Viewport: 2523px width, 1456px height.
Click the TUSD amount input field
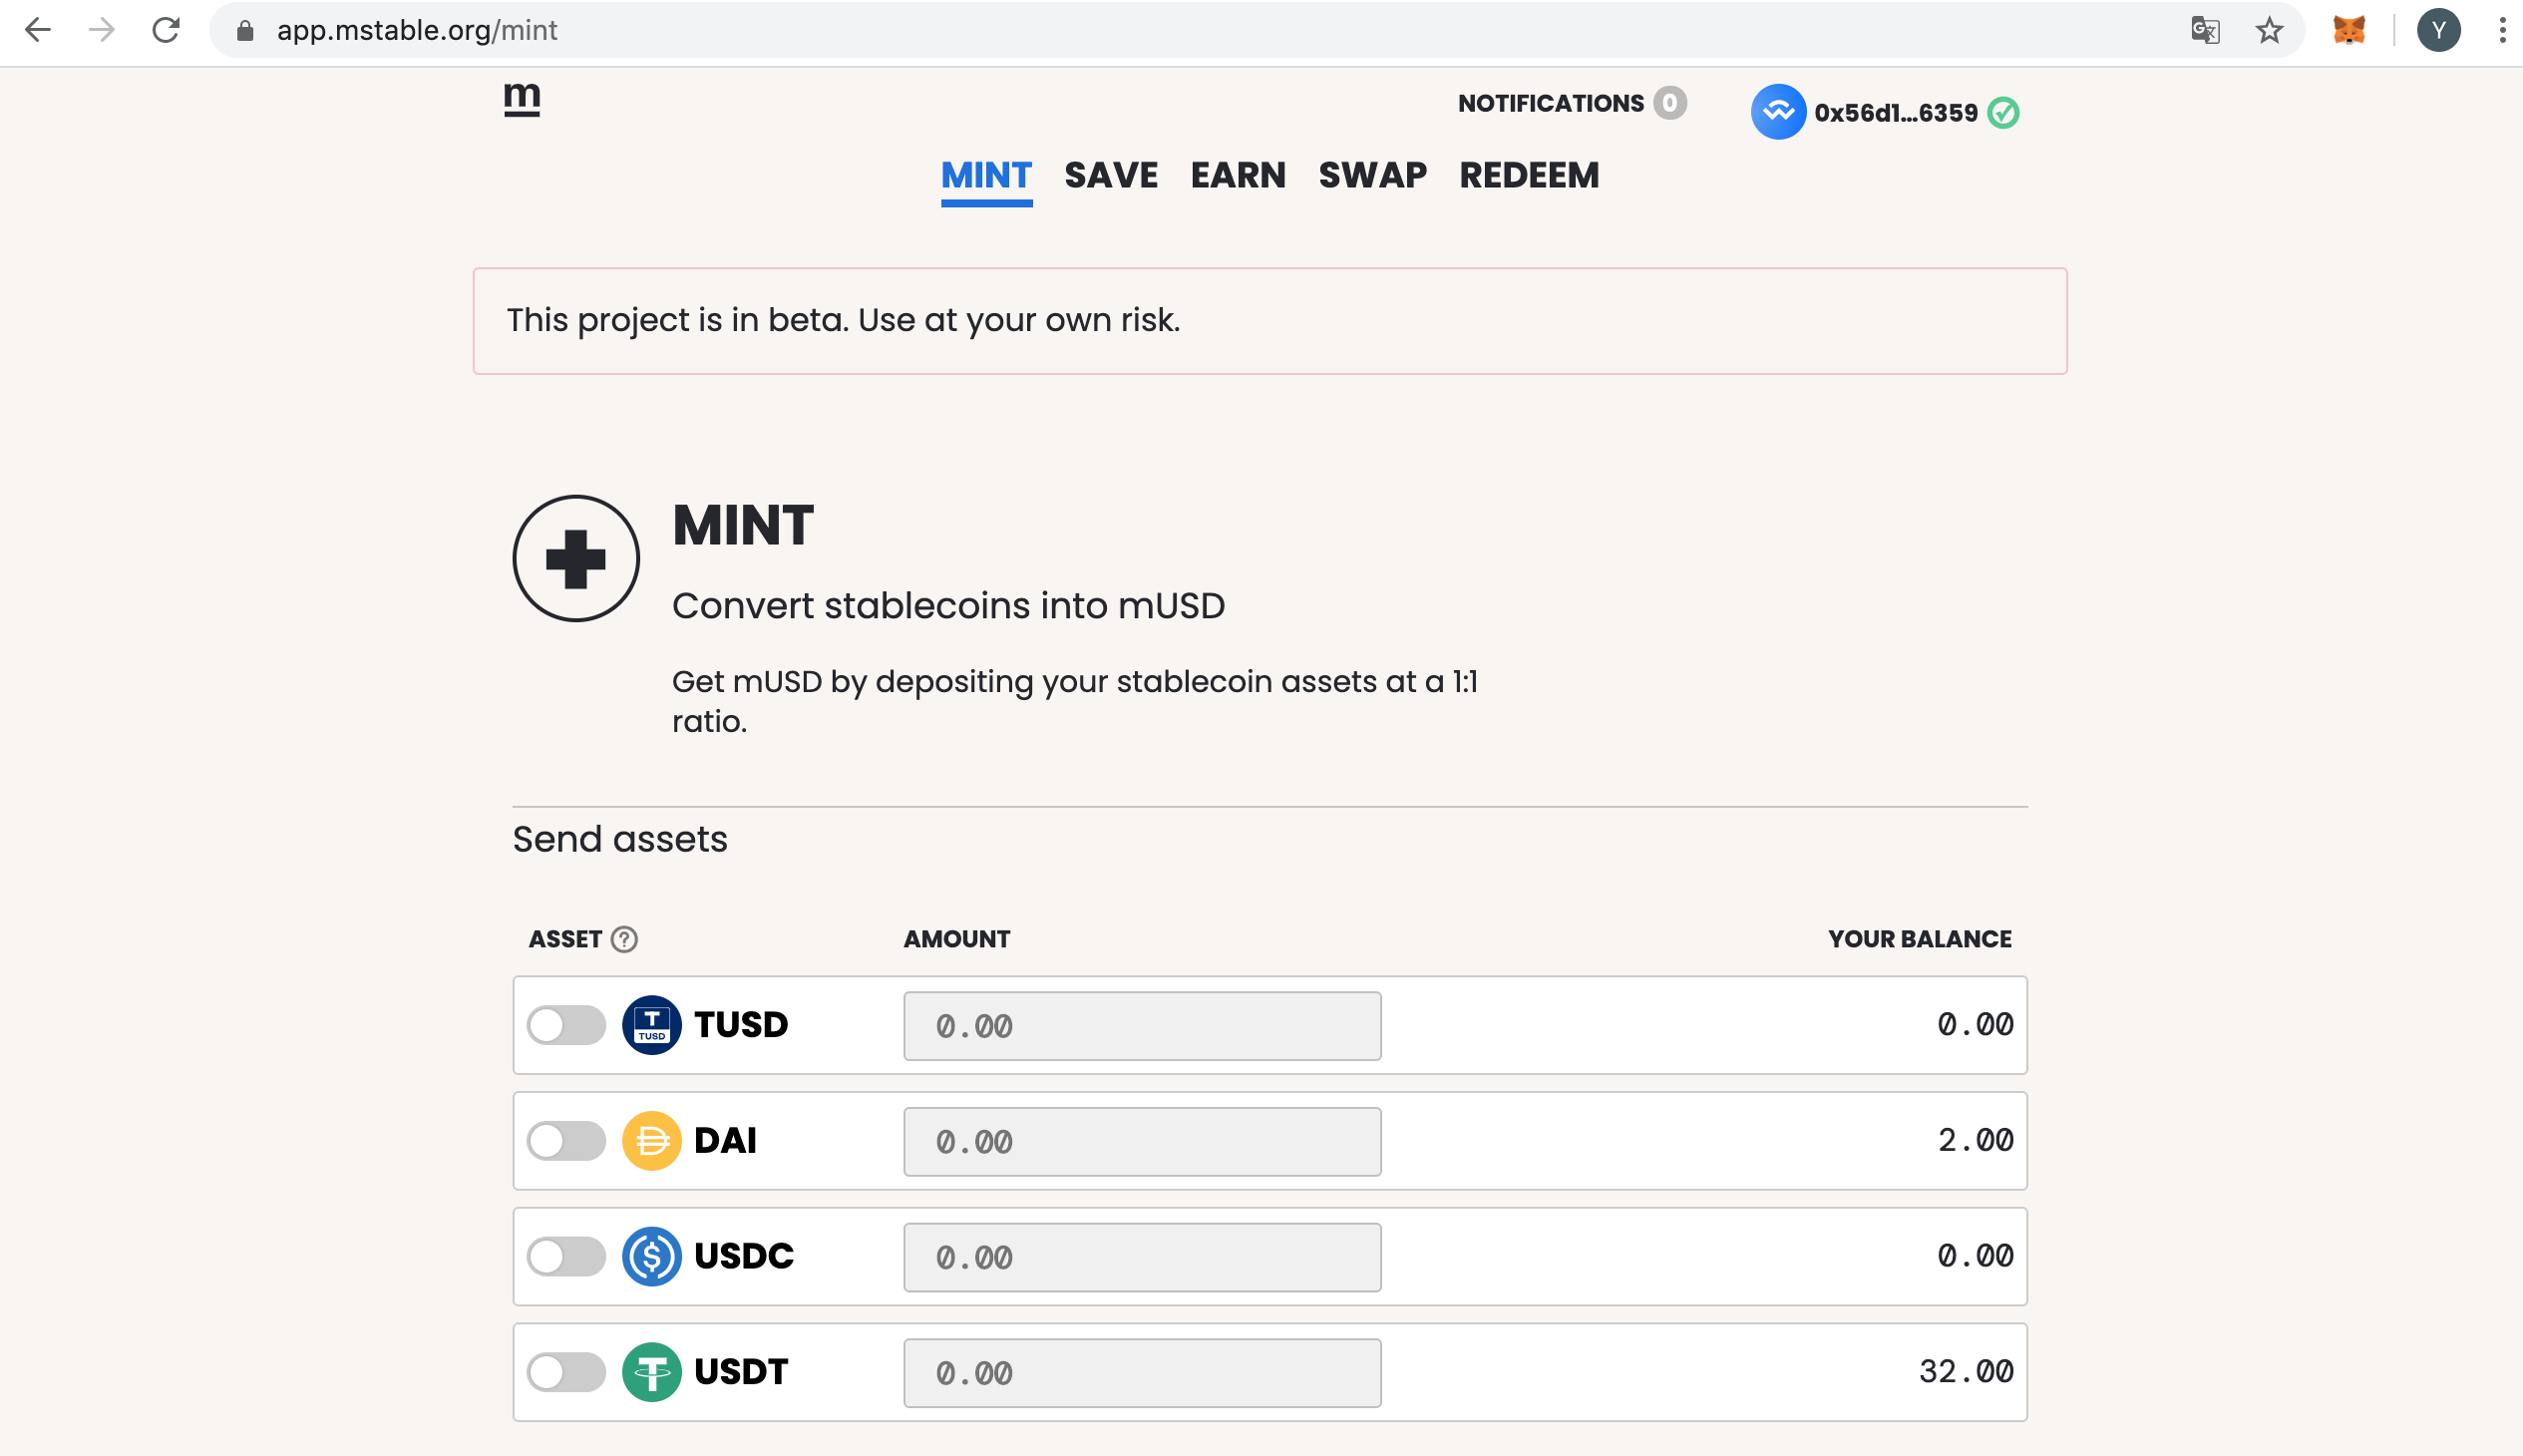pos(1142,1026)
